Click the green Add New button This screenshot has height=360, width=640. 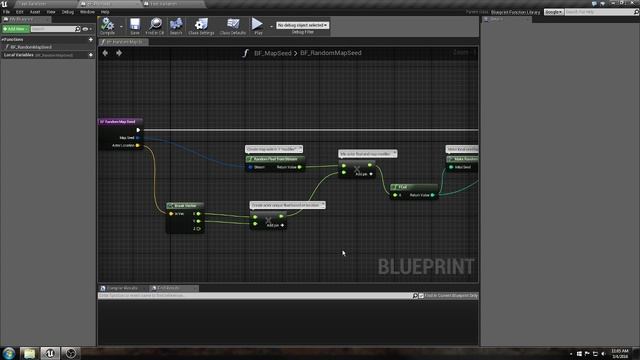pos(16,29)
